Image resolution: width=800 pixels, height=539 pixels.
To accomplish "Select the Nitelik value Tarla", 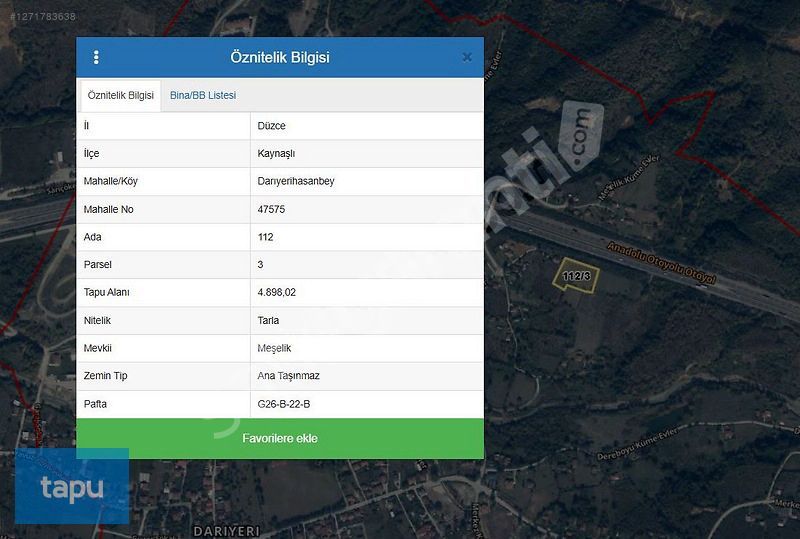I will pyautogui.click(x=268, y=321).
